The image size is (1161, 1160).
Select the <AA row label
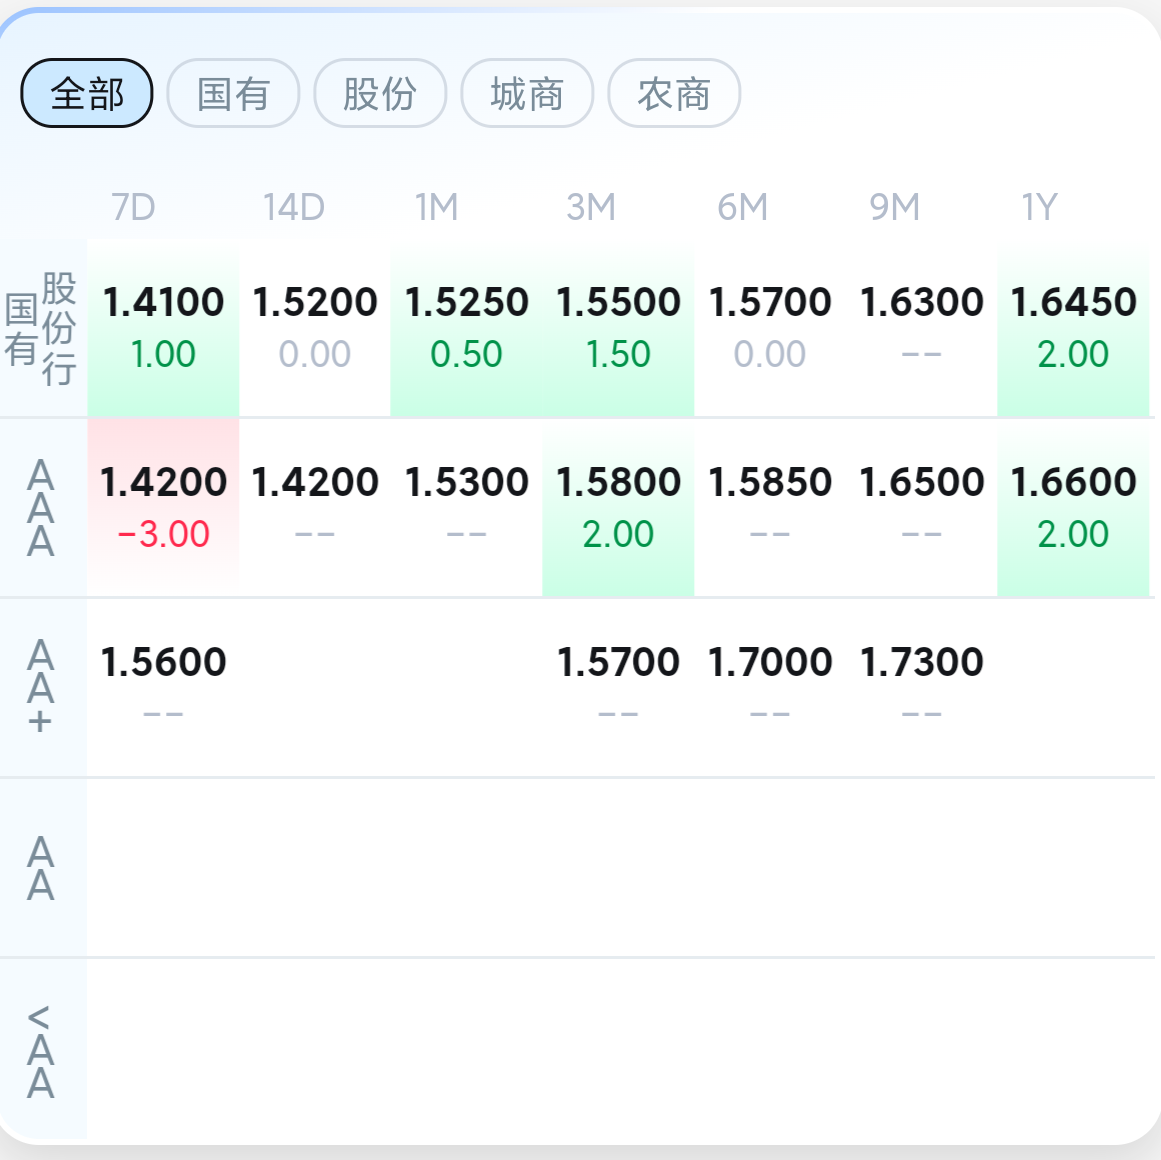pos(41,1050)
